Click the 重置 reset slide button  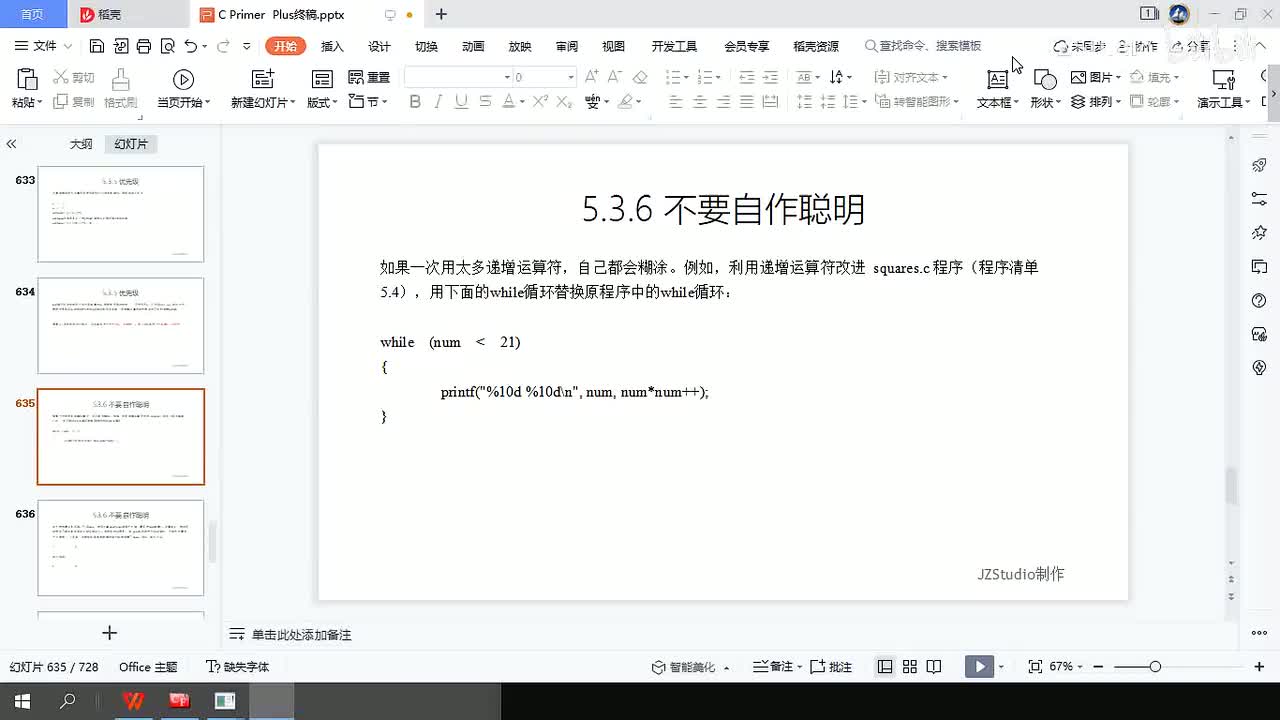pos(369,77)
